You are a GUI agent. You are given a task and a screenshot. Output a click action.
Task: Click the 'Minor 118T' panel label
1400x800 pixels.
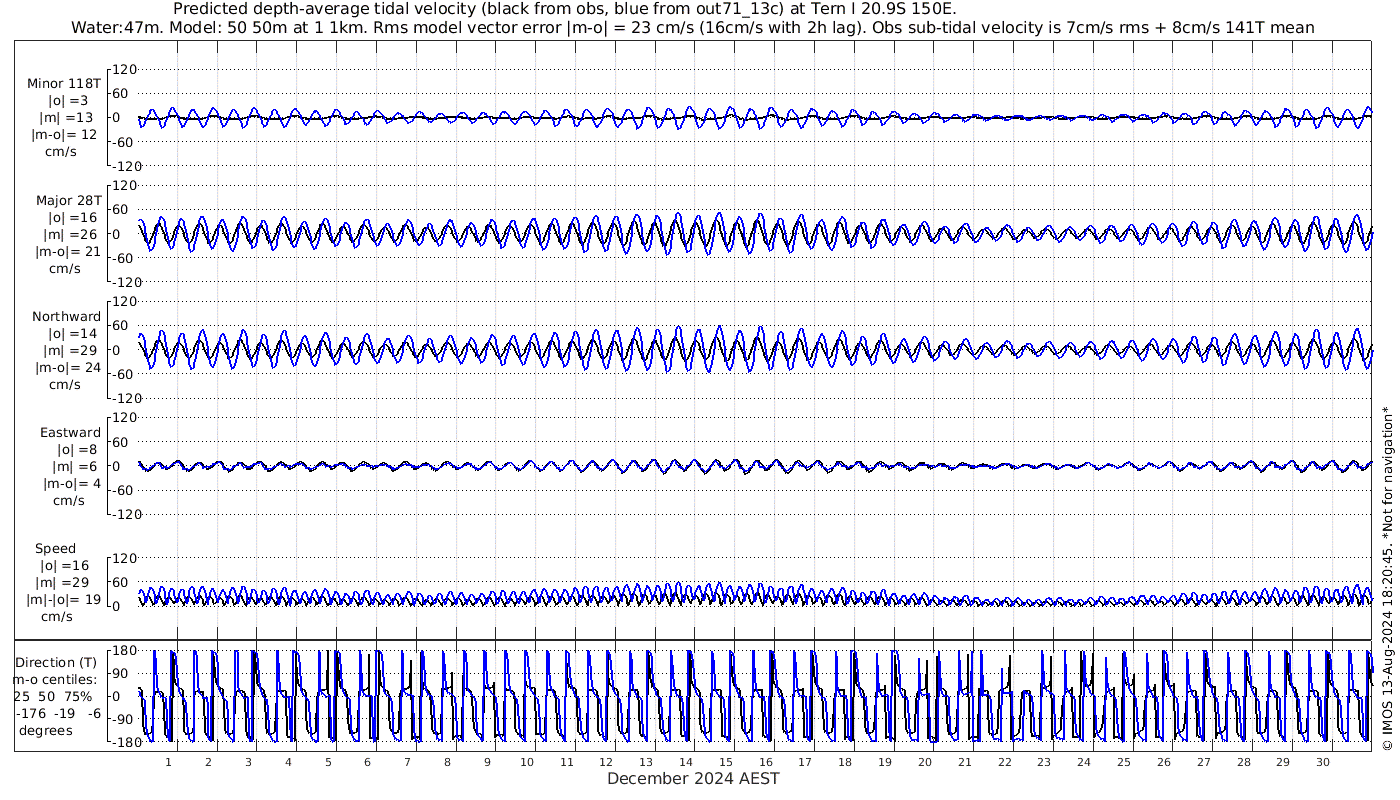click(x=64, y=84)
